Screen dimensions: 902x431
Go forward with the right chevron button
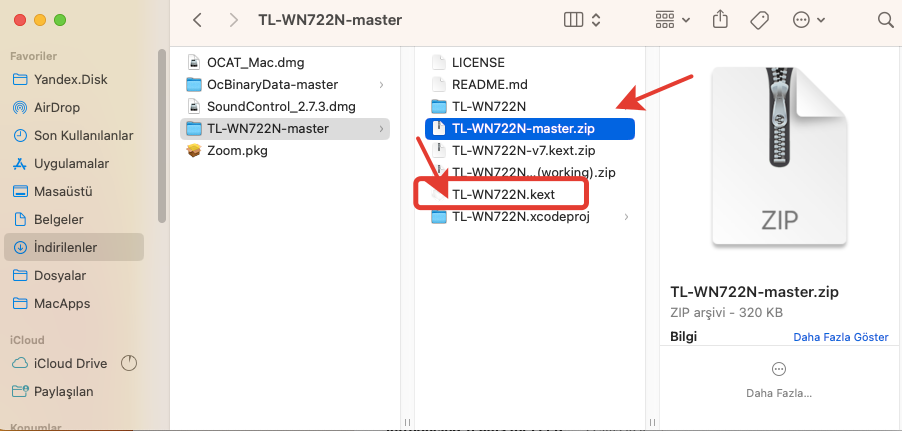[233, 20]
